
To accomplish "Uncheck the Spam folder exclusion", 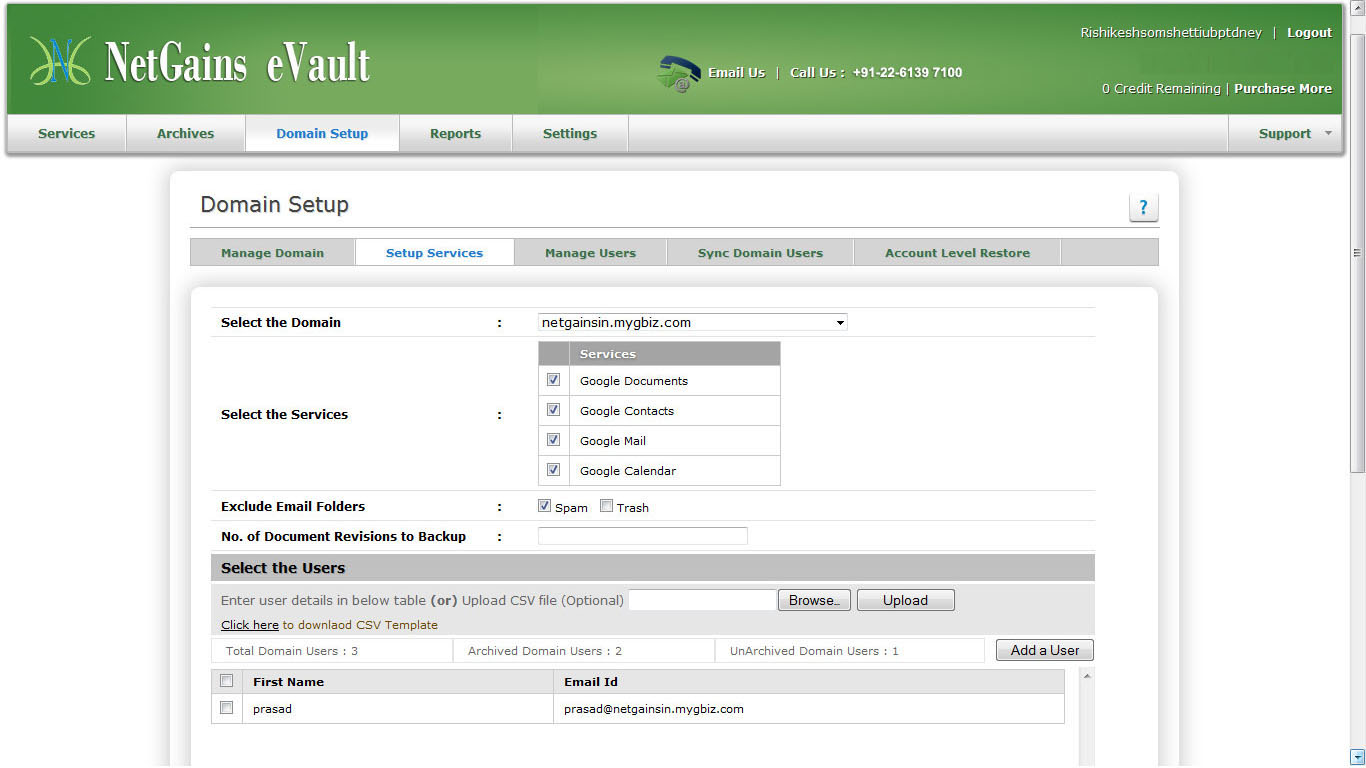I will [x=544, y=506].
